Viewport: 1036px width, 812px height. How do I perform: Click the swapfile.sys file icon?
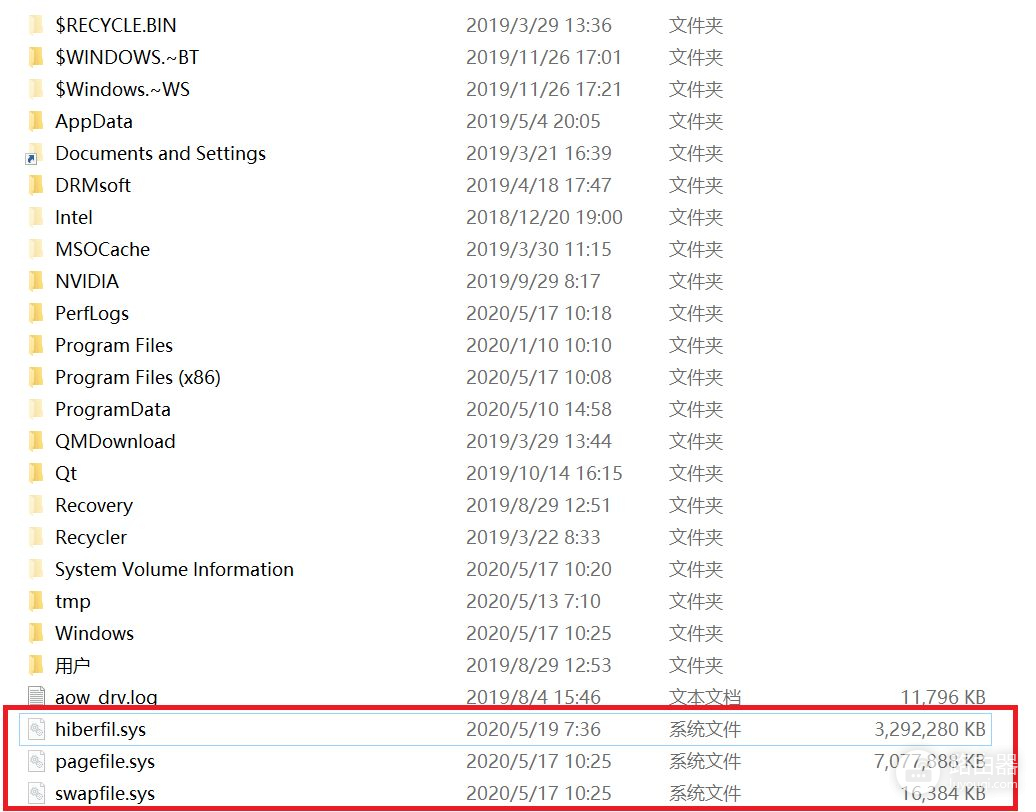[37, 793]
